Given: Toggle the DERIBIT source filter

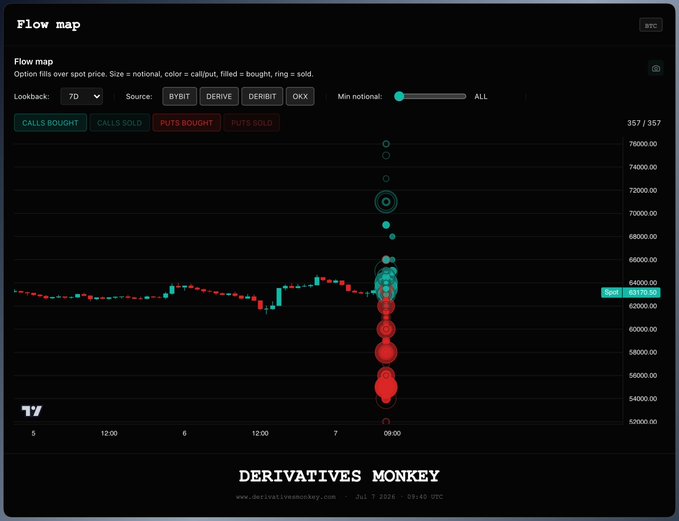Looking at the screenshot, I should [x=262, y=96].
